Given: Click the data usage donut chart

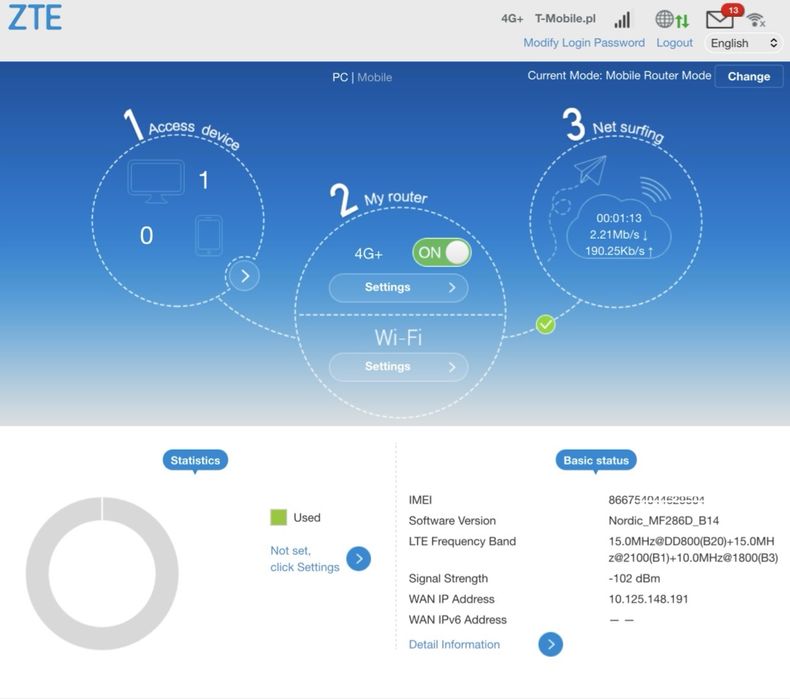Looking at the screenshot, I should (x=102, y=573).
